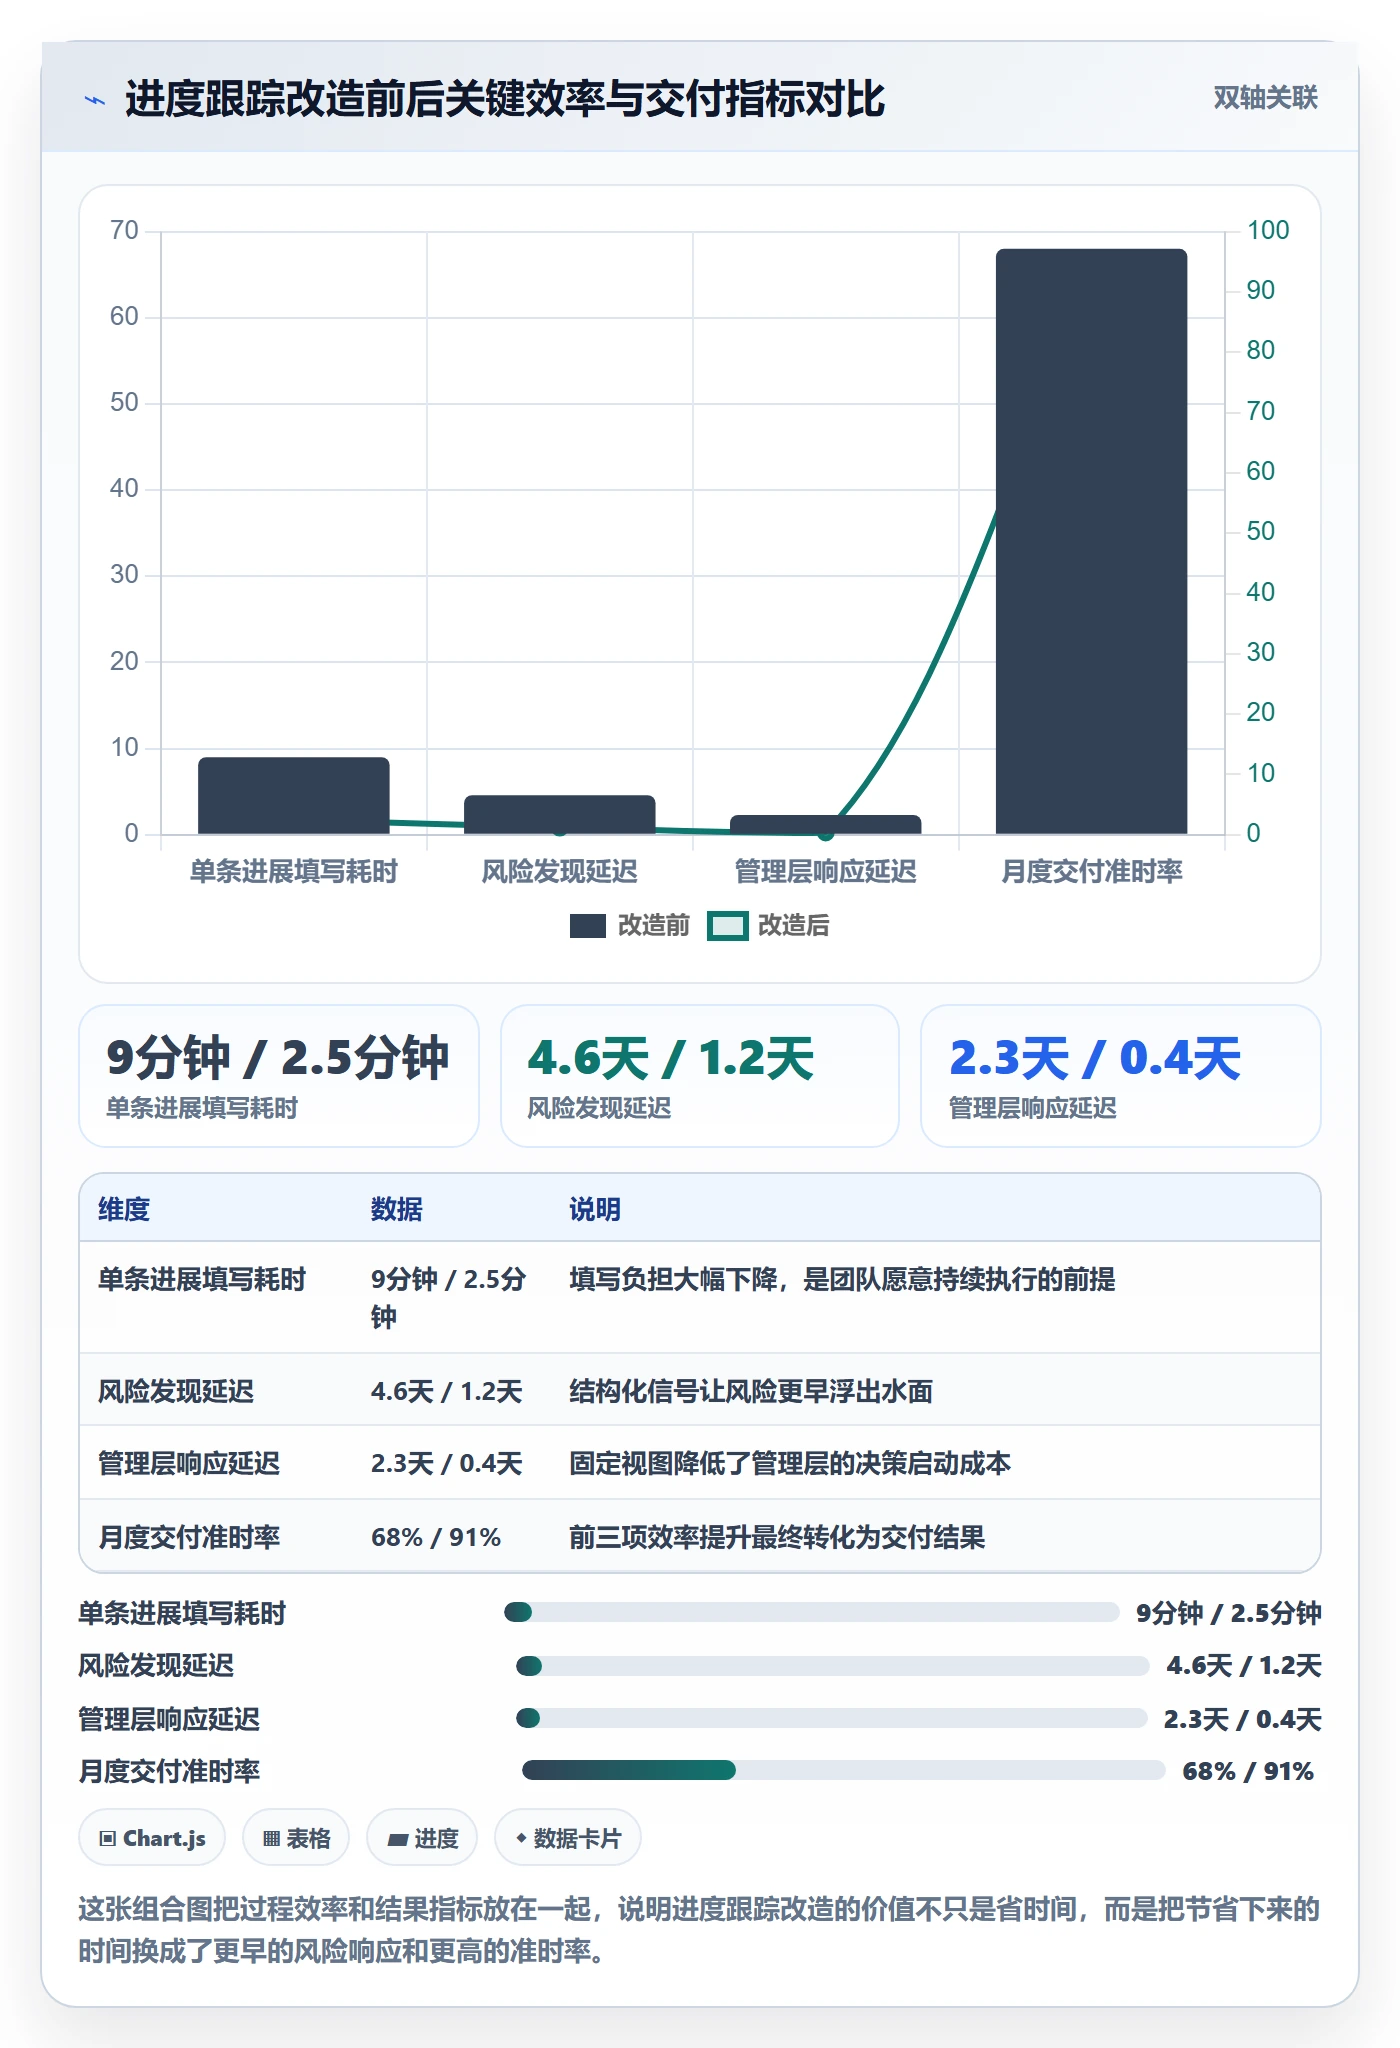The width and height of the screenshot is (1400, 2048).
Task: Click the 数据 column header
Action: point(397,1209)
